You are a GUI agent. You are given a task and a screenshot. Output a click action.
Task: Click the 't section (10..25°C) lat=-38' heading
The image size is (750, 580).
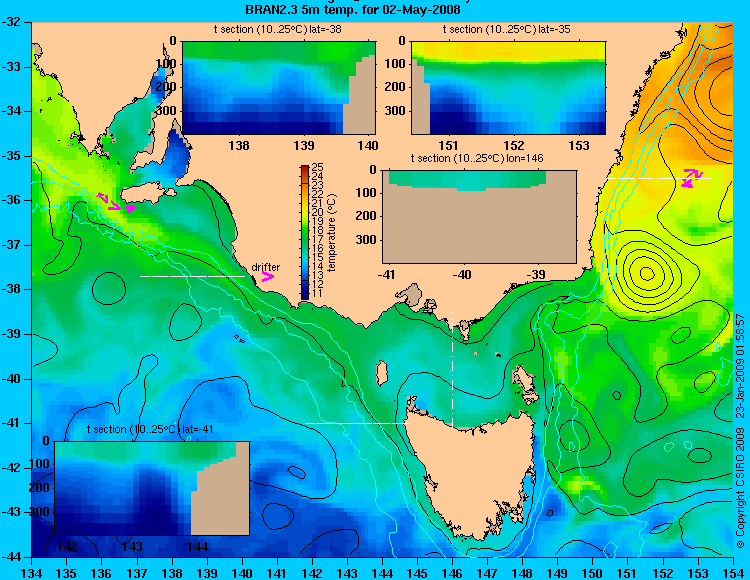click(277, 29)
